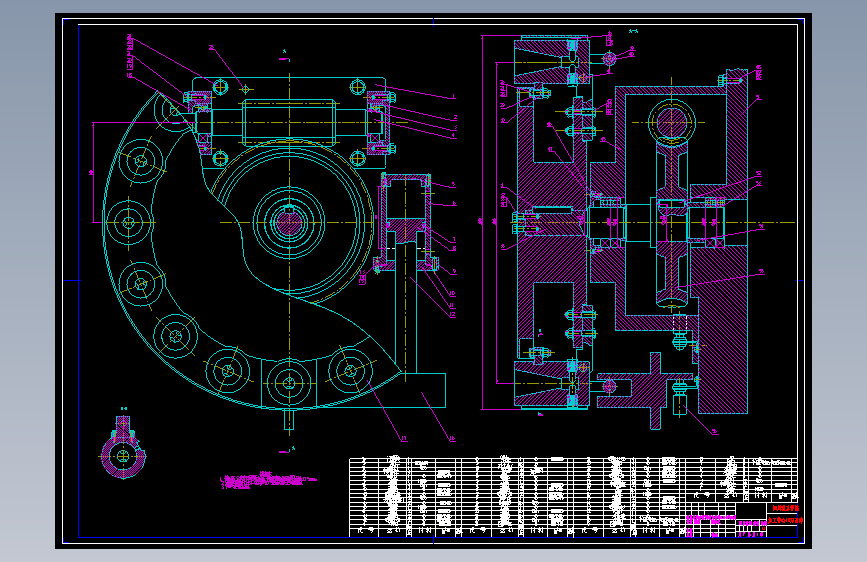Select the vertical hydraulic cylinder assembly
This screenshot has height=562, width=867.
(x=406, y=224)
